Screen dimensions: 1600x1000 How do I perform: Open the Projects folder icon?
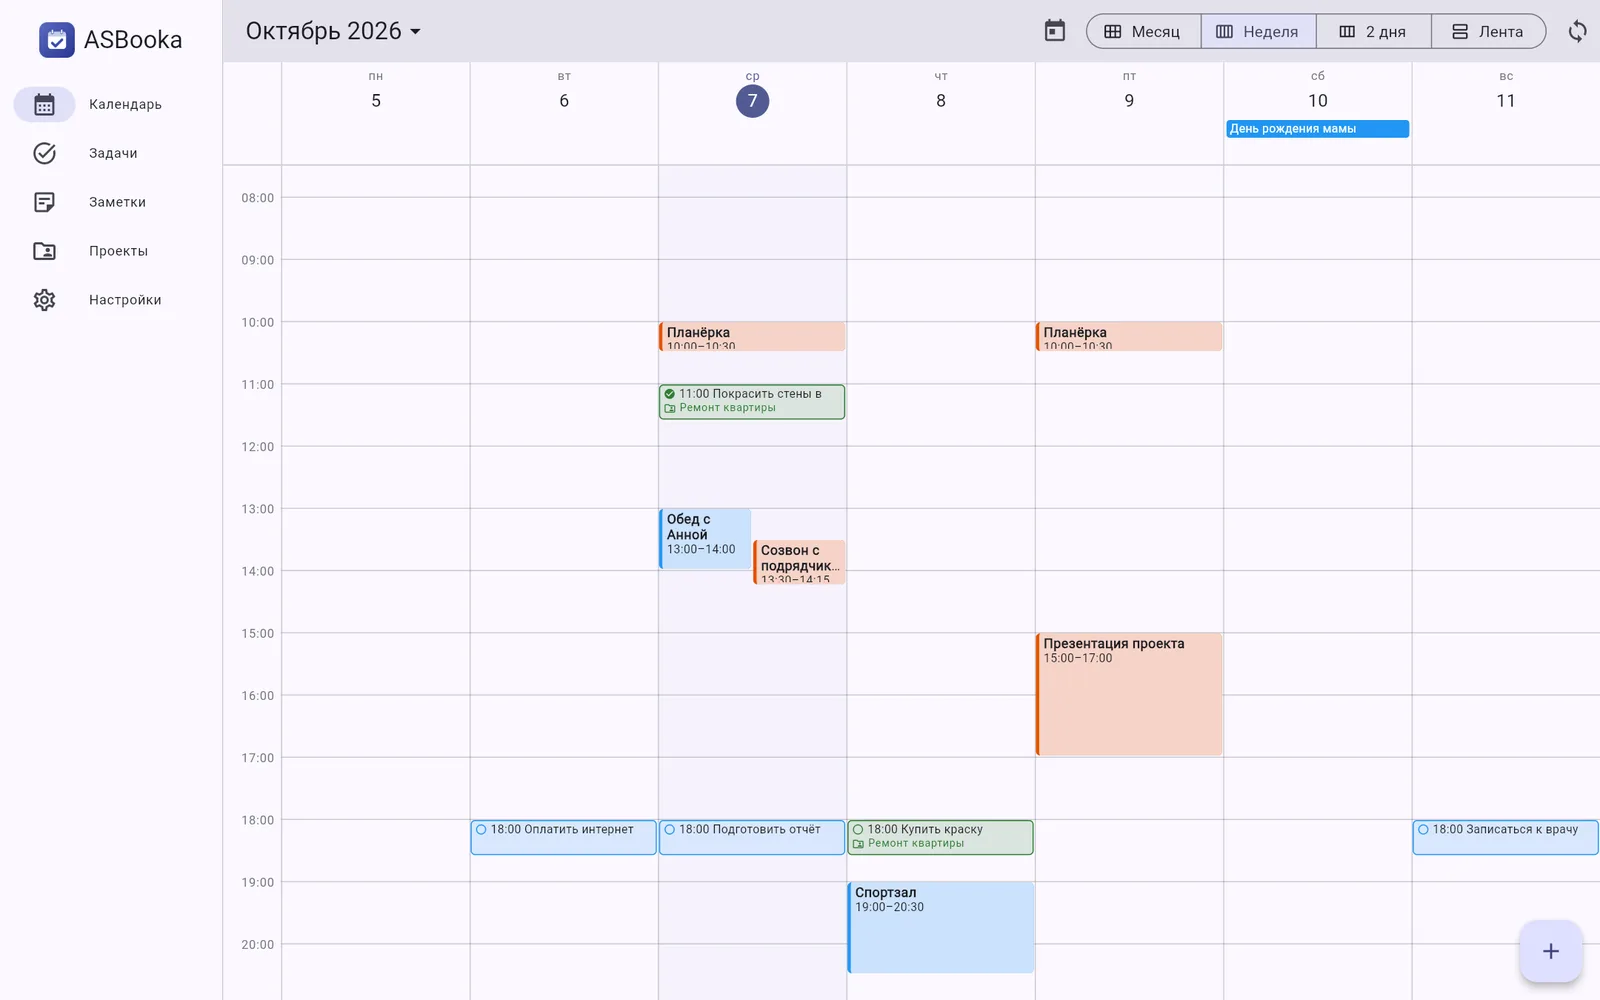(44, 251)
